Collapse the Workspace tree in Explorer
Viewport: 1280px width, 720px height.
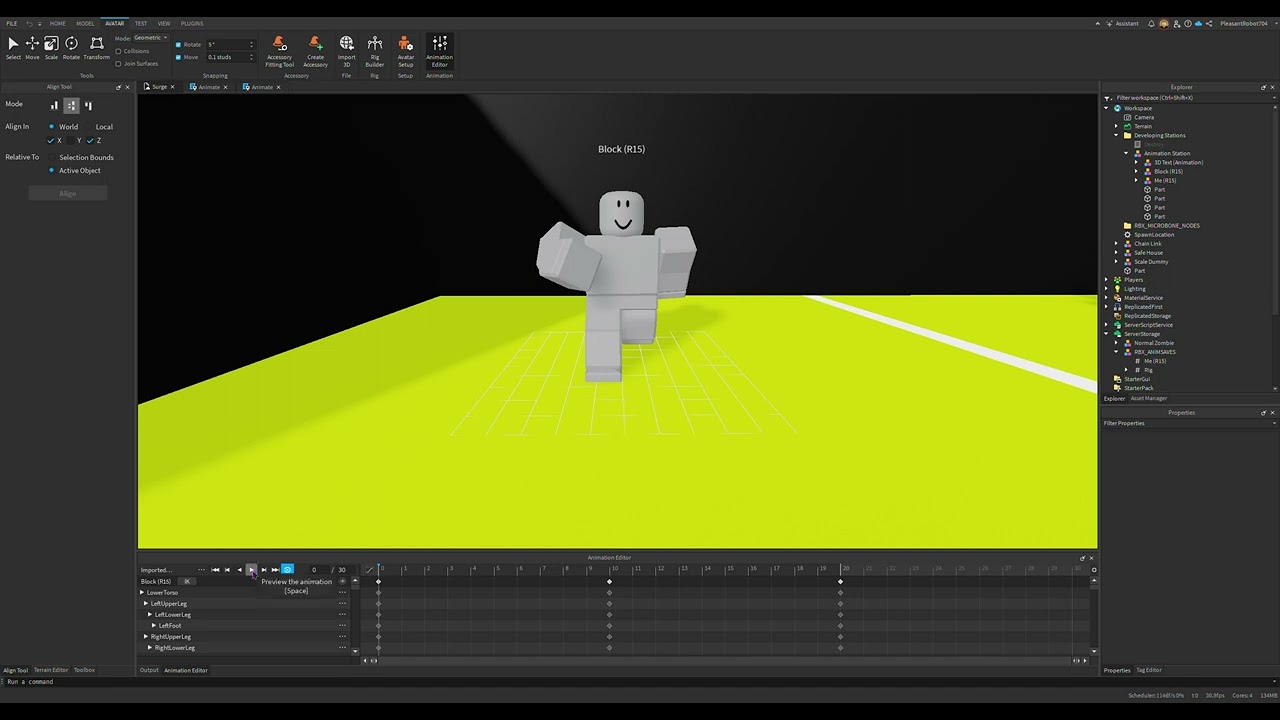coord(1108,107)
